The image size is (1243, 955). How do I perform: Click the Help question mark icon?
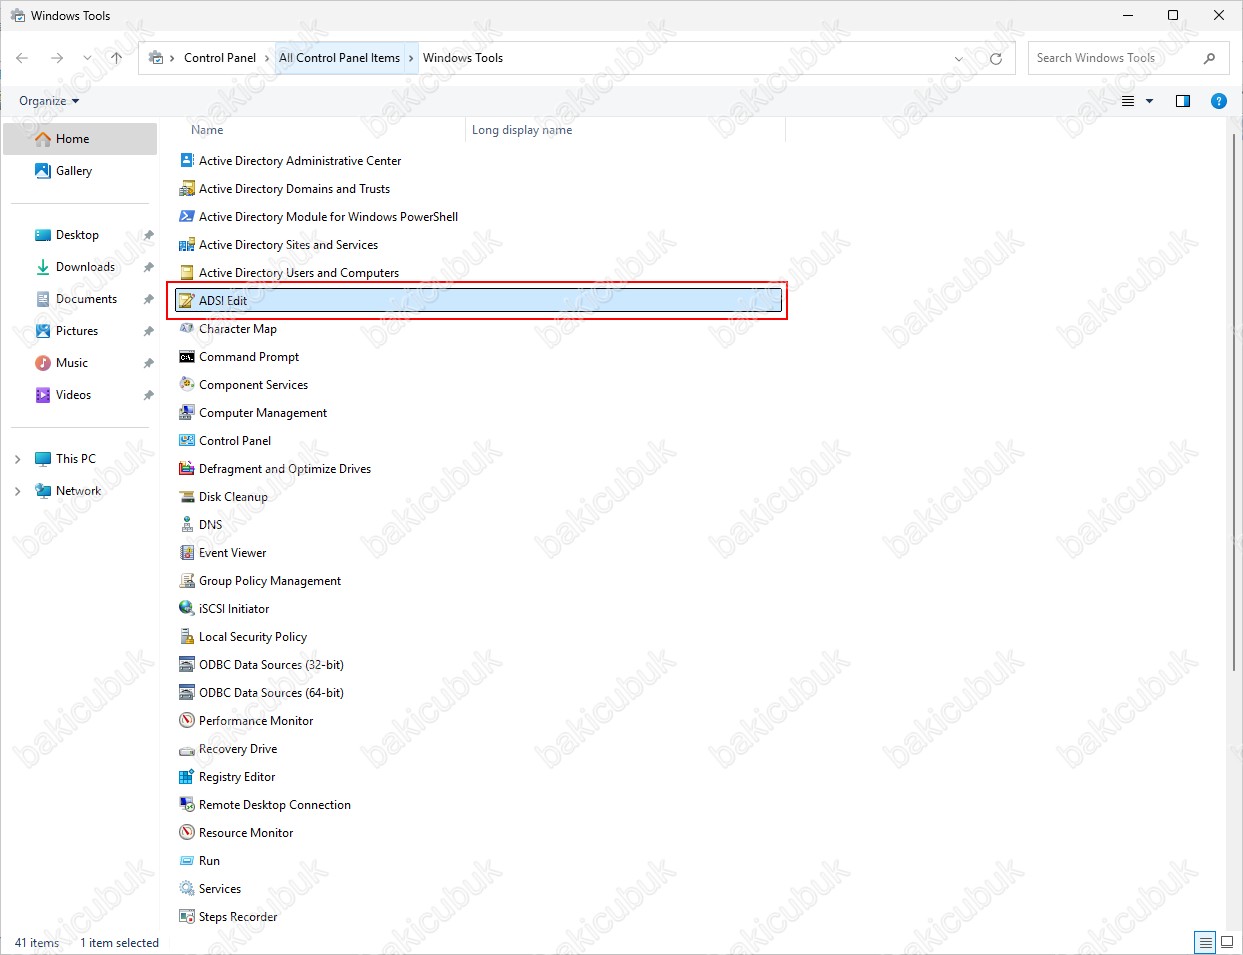click(x=1218, y=101)
